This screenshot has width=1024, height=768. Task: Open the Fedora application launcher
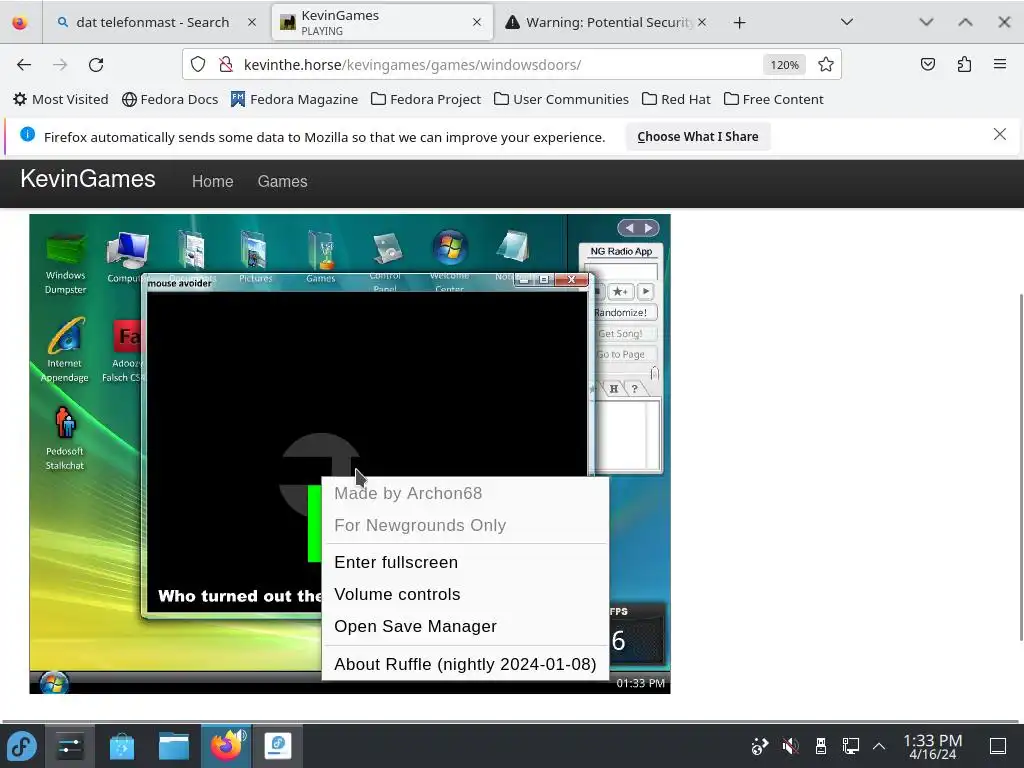click(x=22, y=746)
